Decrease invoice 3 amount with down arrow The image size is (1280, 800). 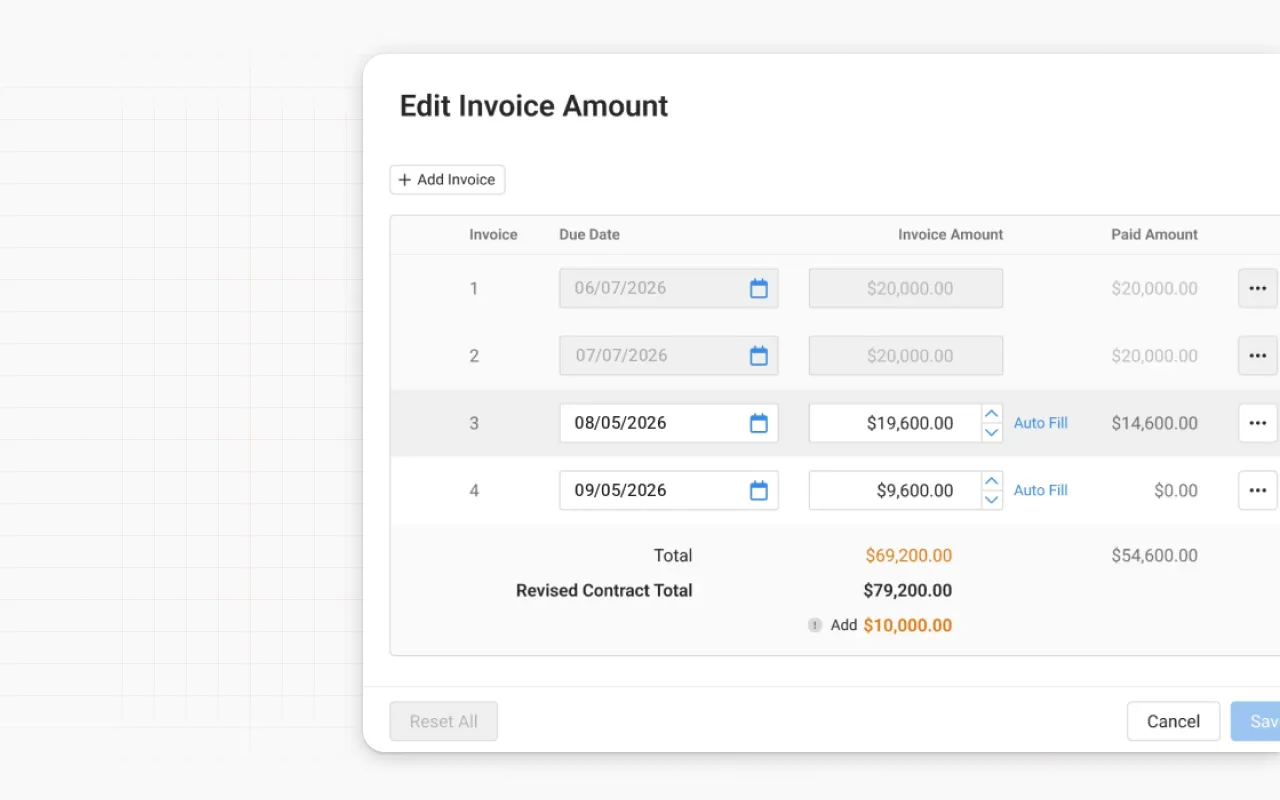coord(992,432)
